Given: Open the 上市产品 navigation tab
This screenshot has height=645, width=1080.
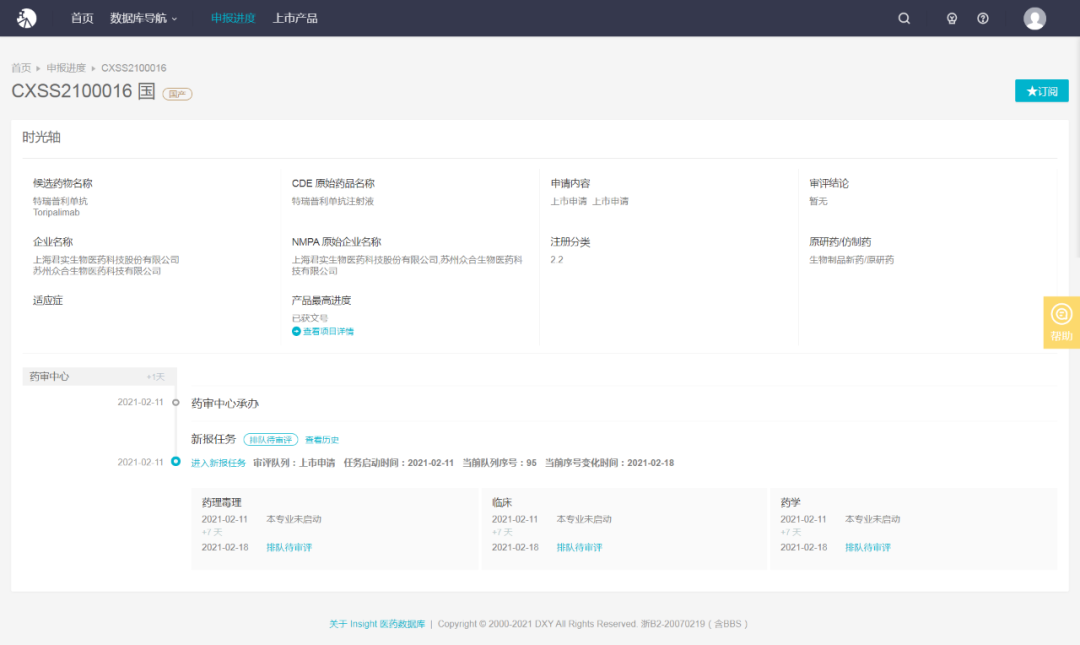Looking at the screenshot, I should 295,18.
